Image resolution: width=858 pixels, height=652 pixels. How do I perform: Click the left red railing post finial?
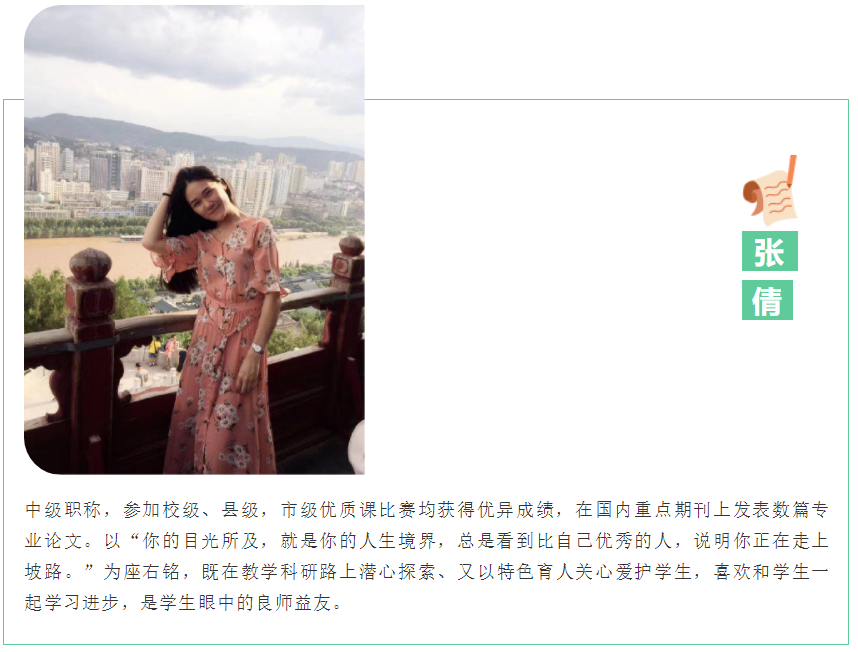click(x=90, y=265)
